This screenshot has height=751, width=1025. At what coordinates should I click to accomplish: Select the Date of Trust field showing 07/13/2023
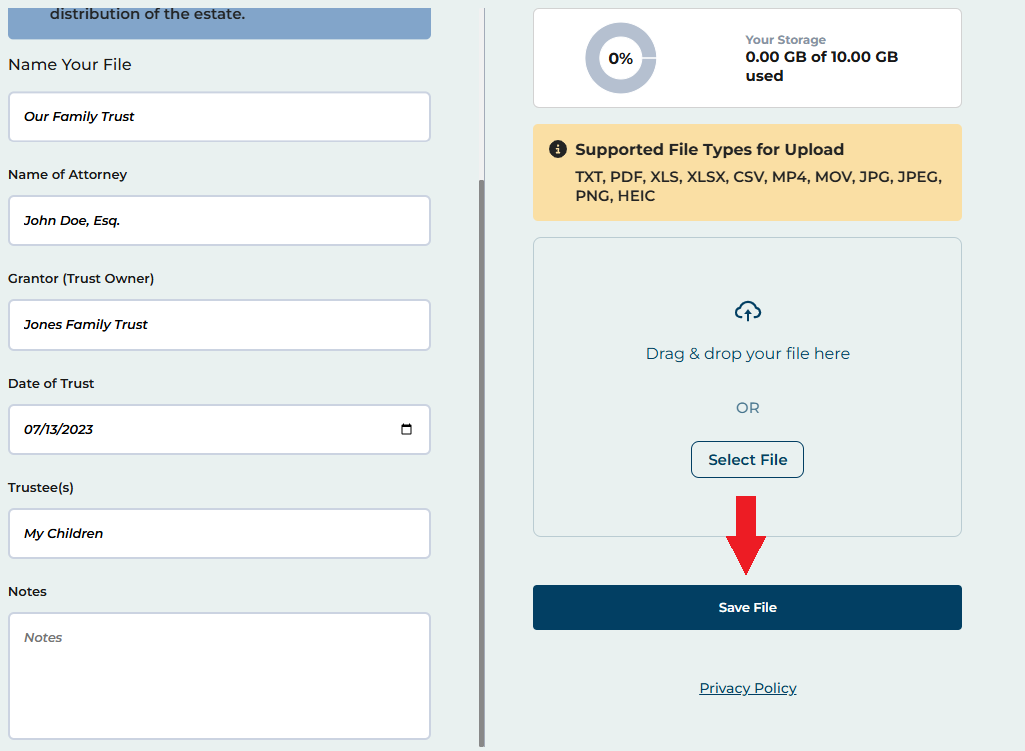coord(219,429)
